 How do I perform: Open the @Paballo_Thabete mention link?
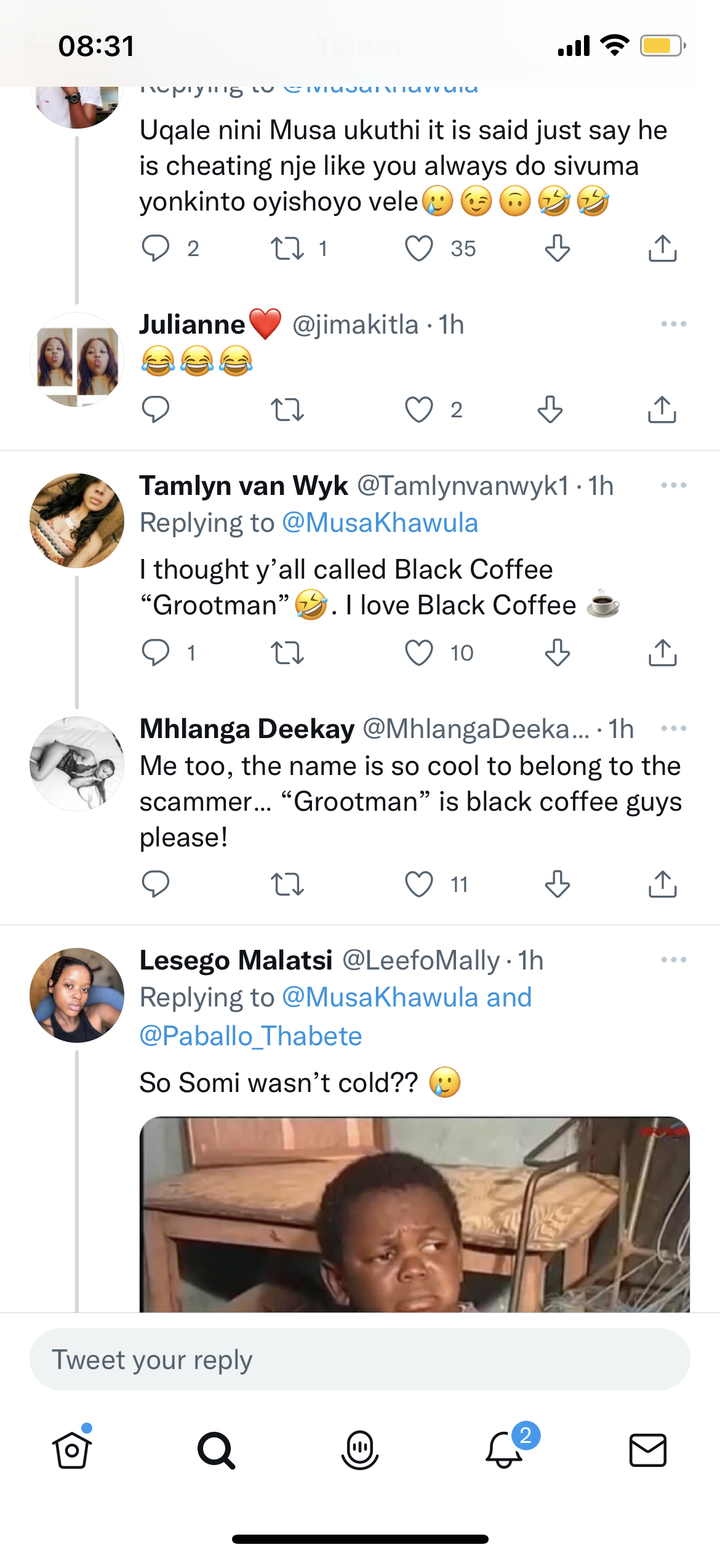coord(251,1035)
